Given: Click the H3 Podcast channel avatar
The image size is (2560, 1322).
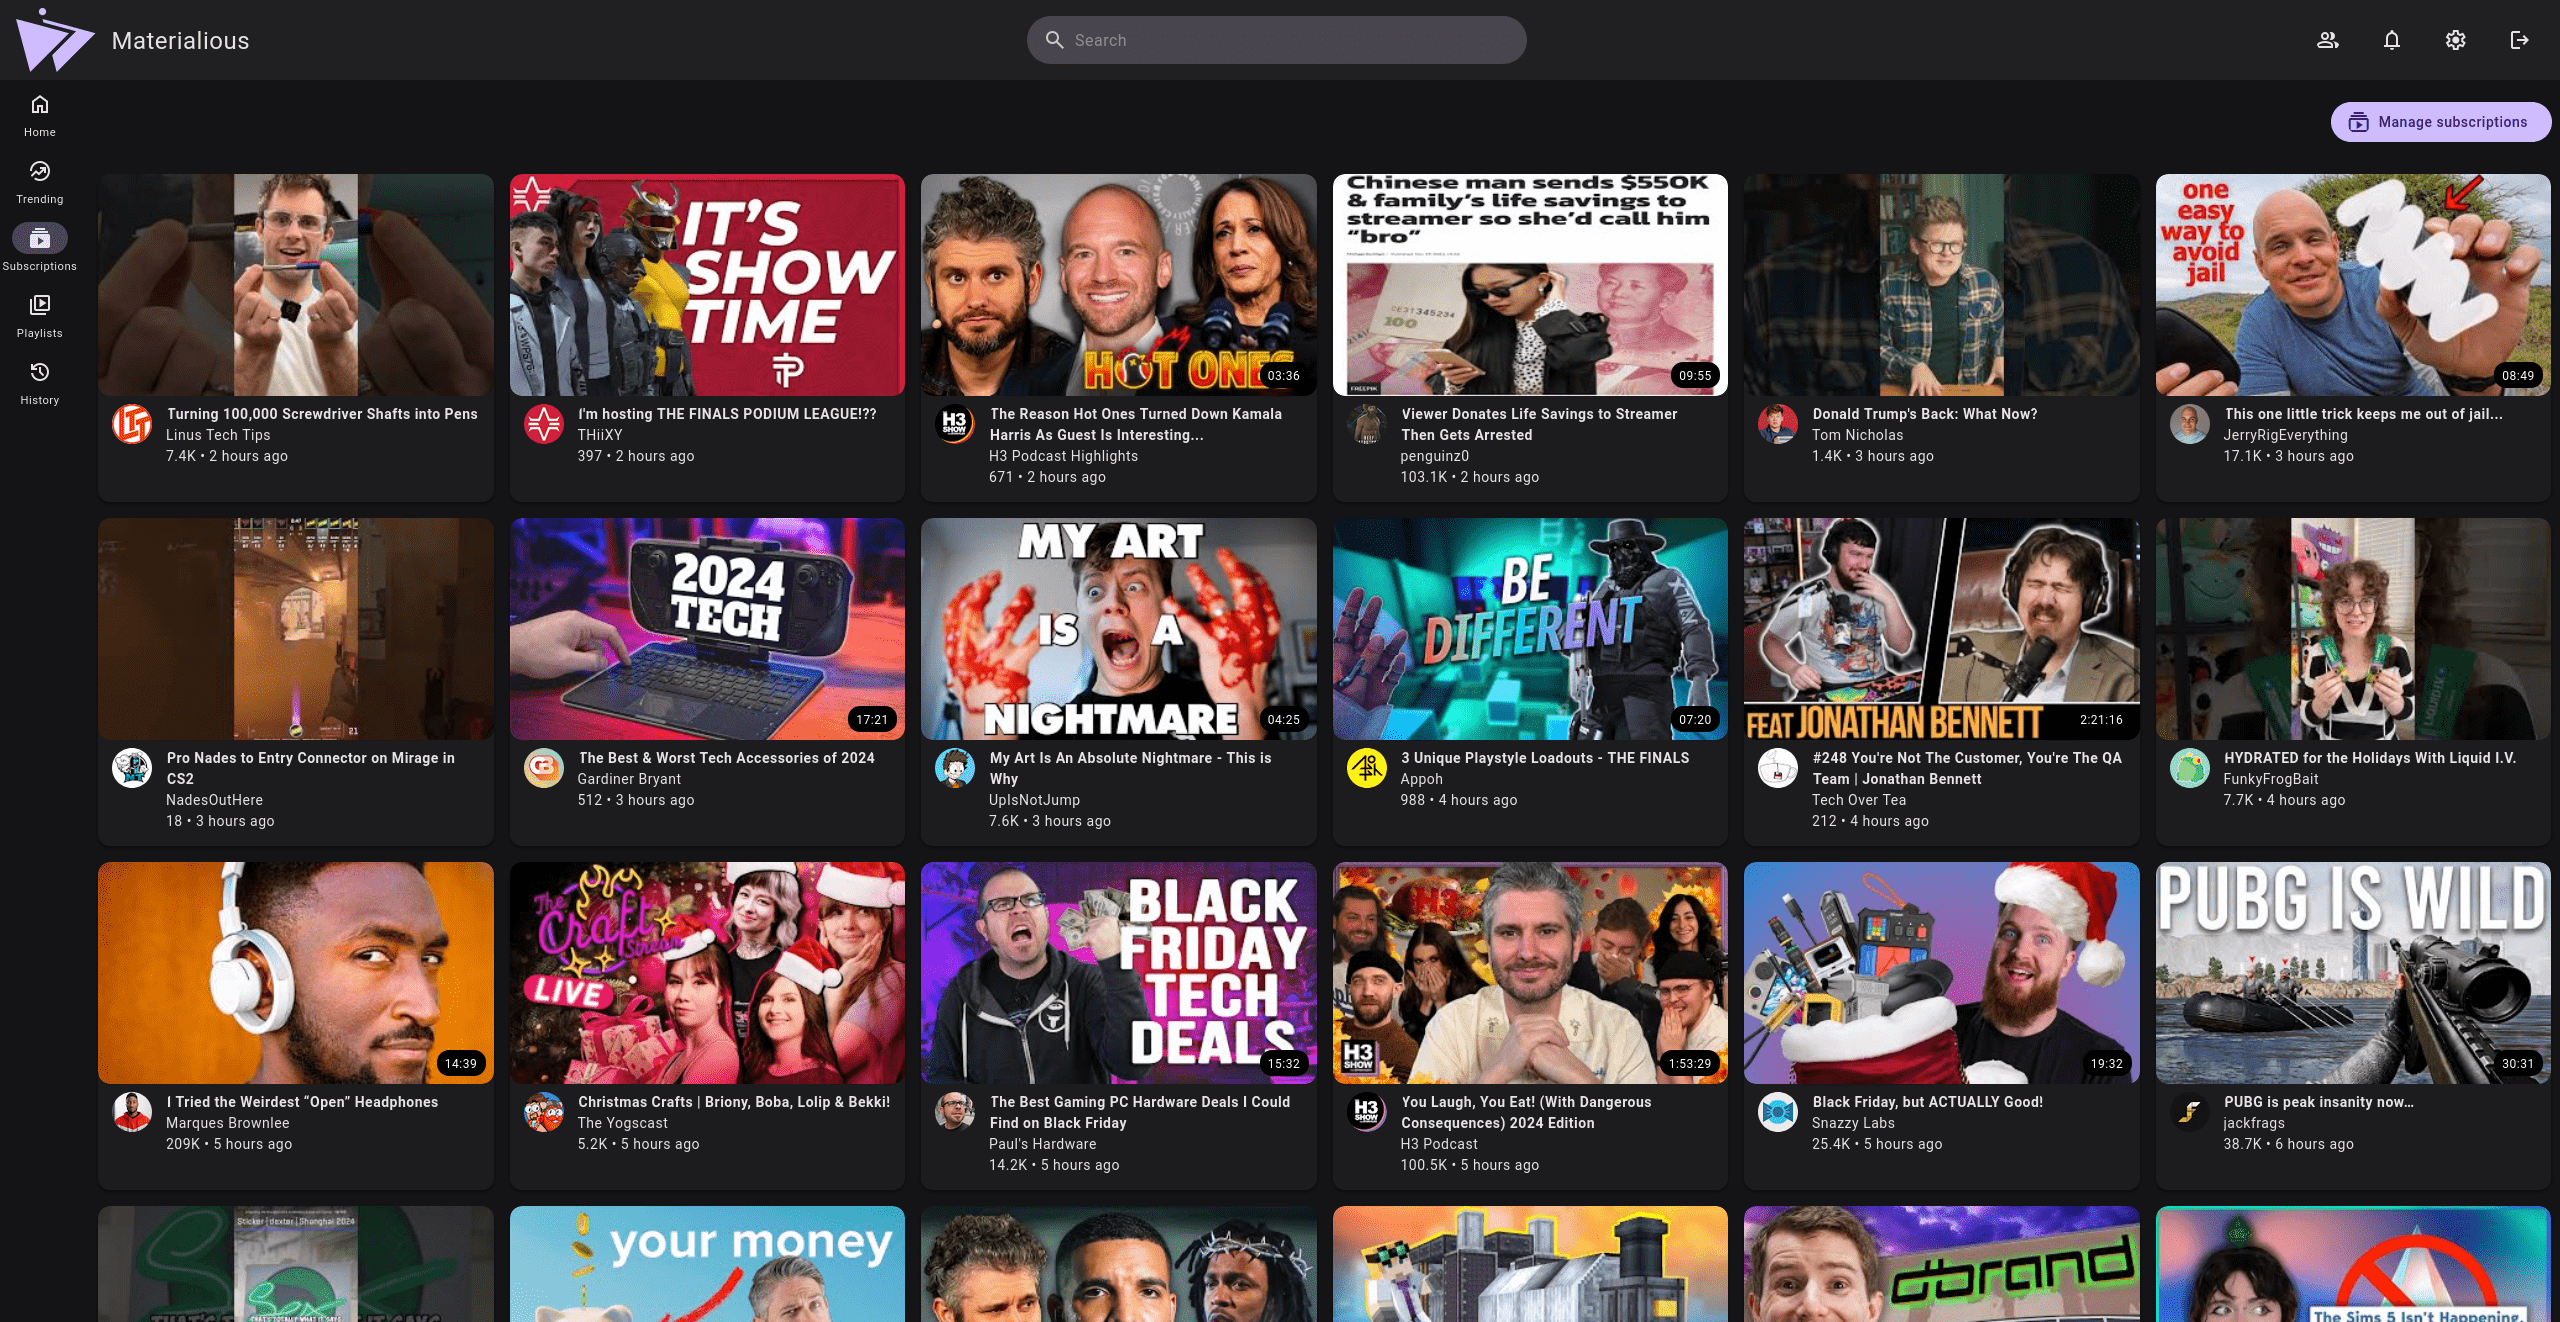Looking at the screenshot, I should [1366, 1112].
